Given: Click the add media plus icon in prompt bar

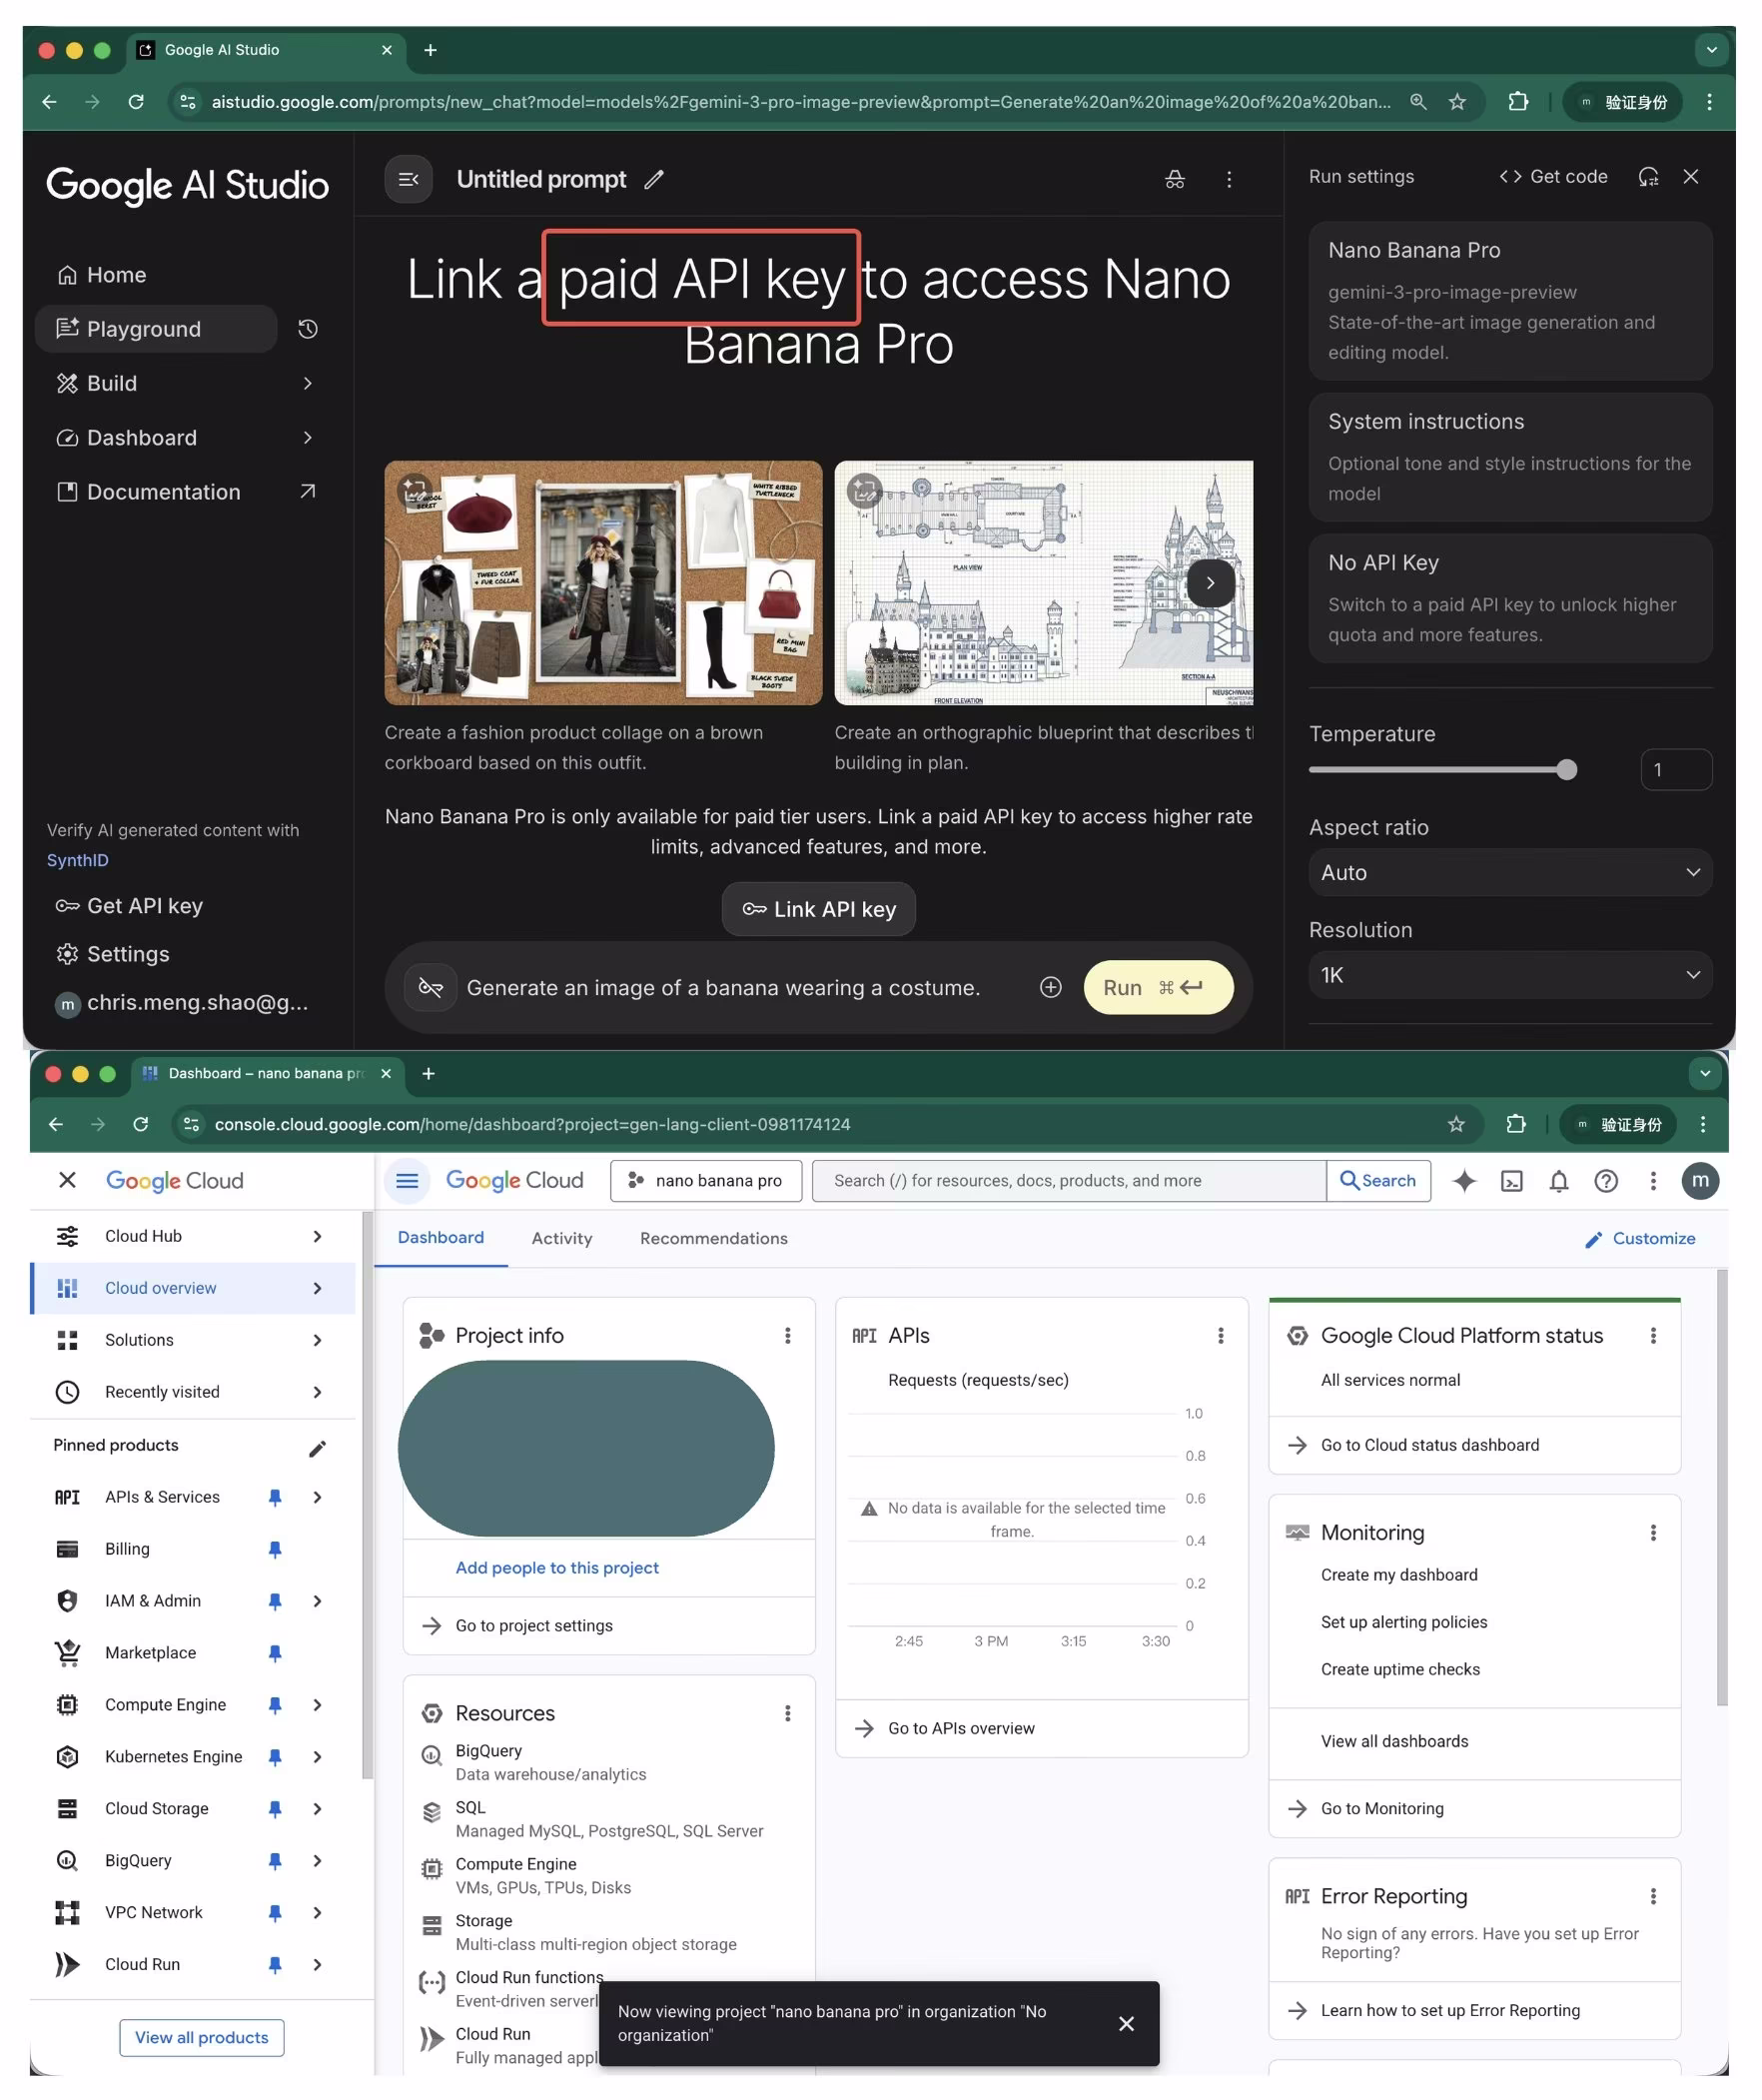Looking at the screenshot, I should (1050, 987).
